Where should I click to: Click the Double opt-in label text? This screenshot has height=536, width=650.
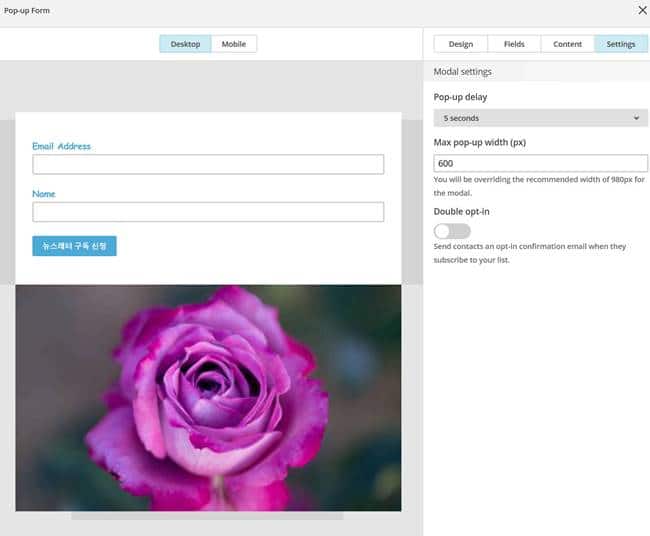461,212
